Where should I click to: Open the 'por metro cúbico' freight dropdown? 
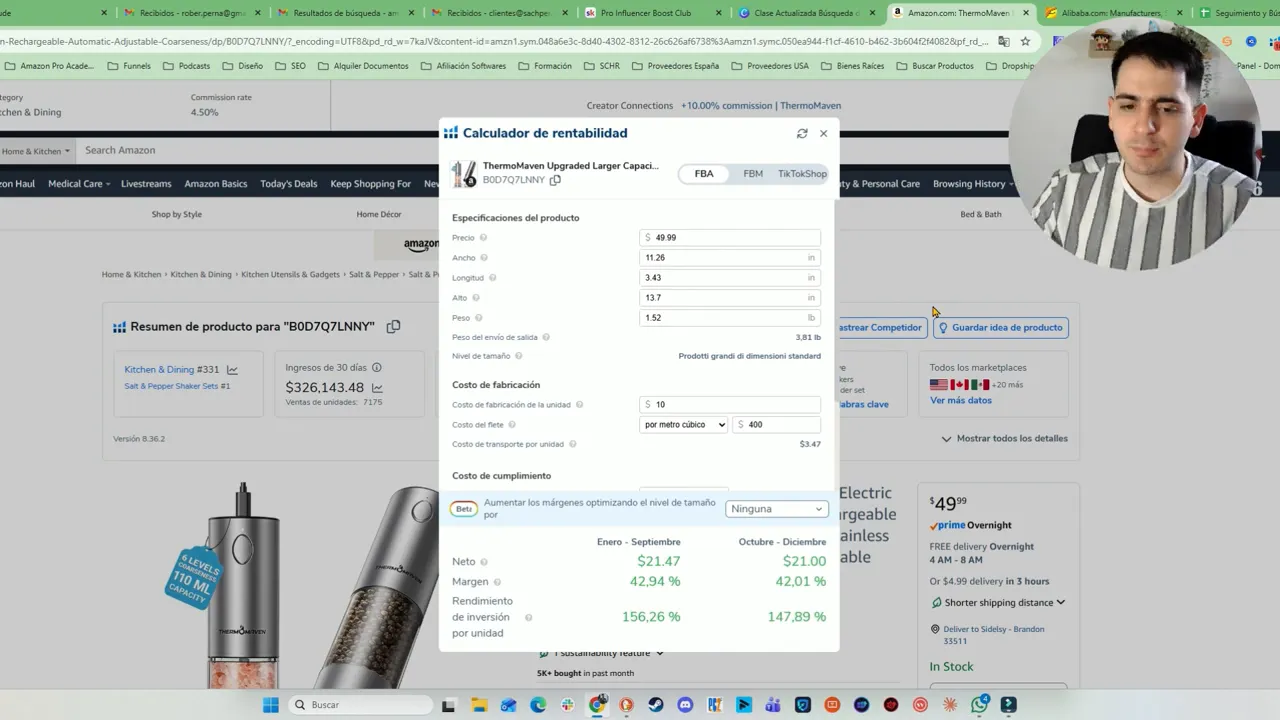pyautogui.click(x=683, y=425)
